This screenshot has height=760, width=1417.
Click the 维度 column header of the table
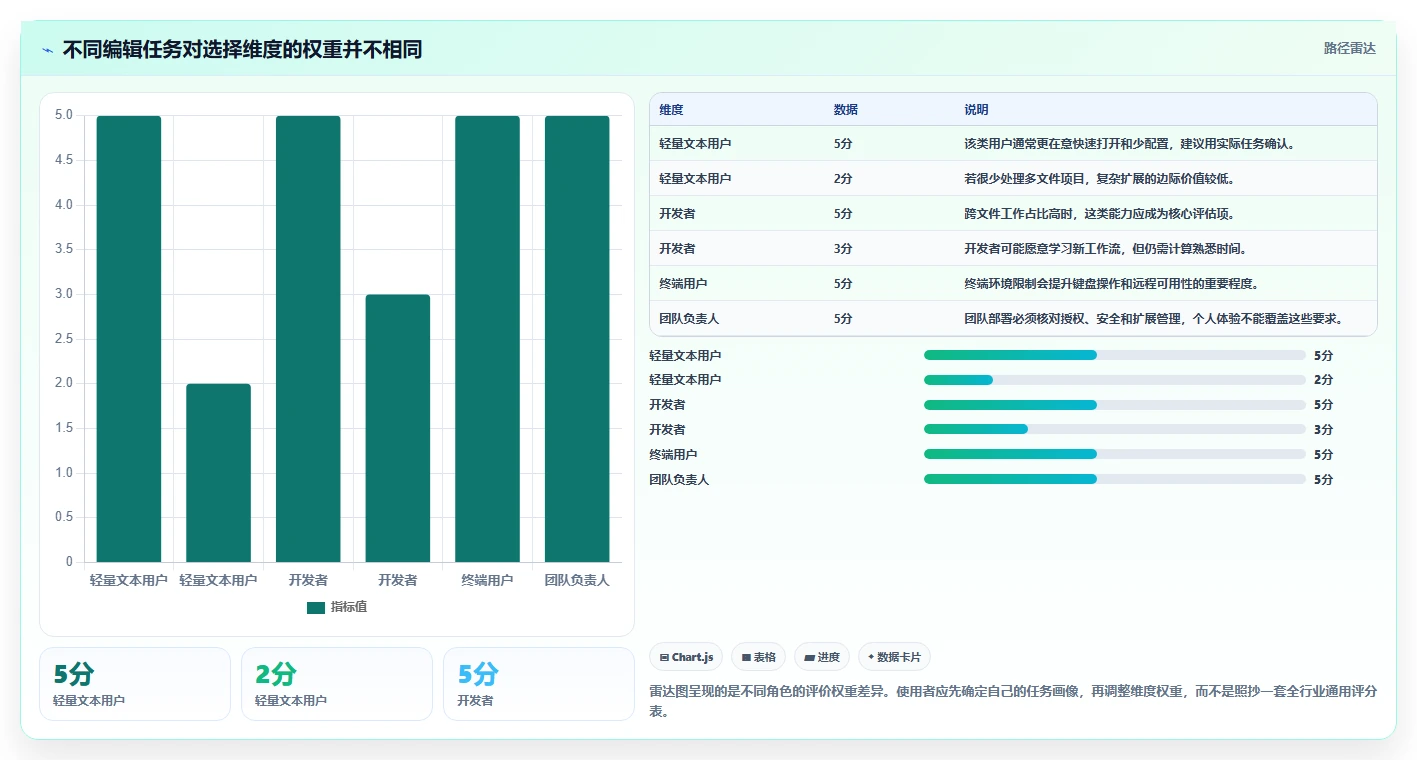click(671, 110)
